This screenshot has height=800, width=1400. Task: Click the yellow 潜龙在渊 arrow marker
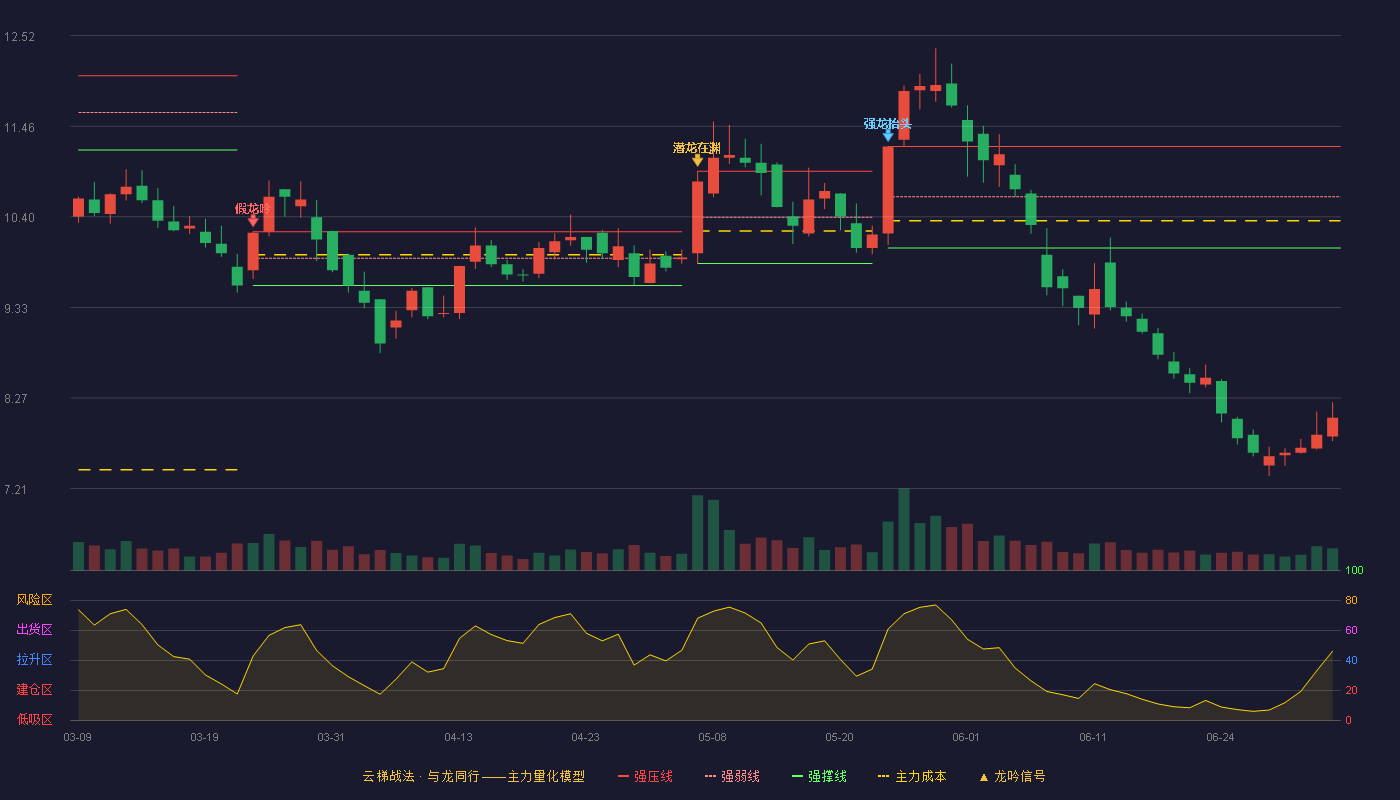tap(697, 160)
